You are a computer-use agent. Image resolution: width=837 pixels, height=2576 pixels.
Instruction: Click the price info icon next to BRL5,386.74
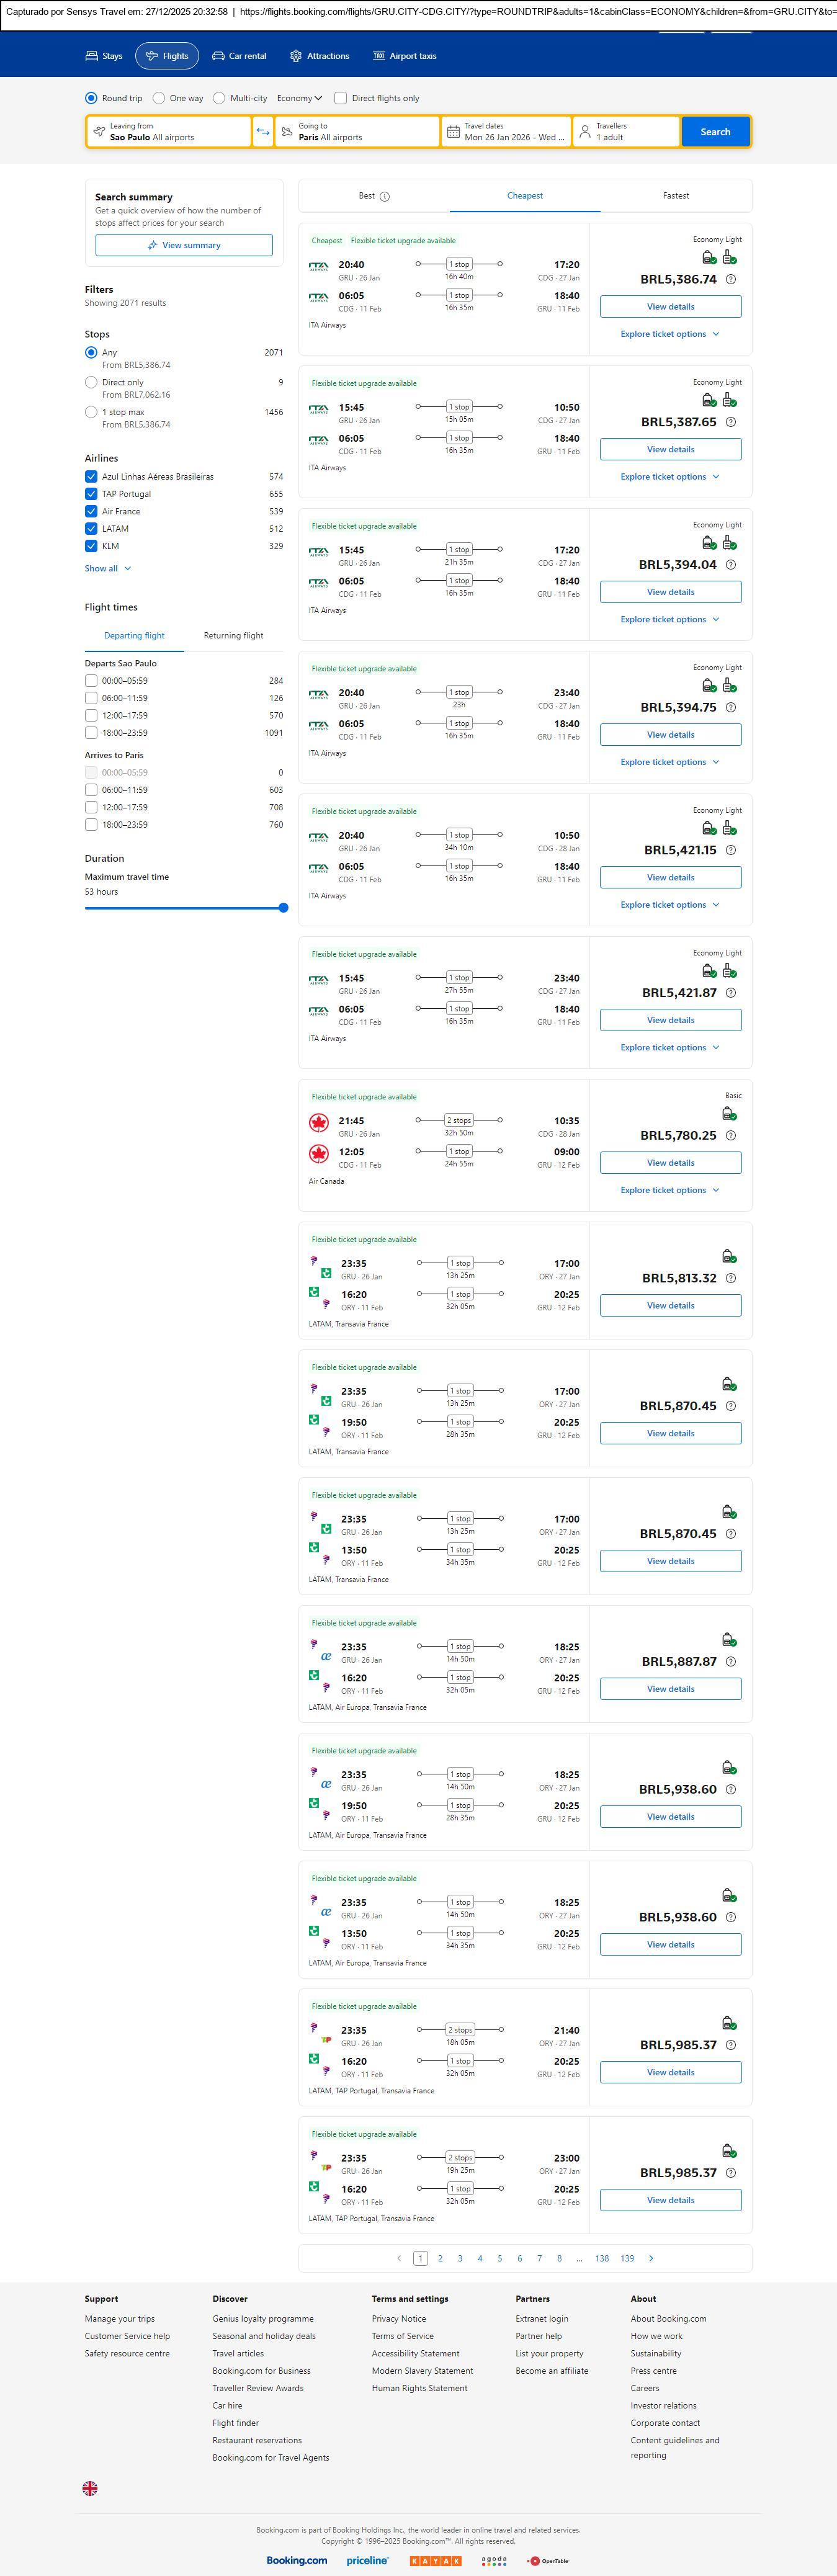731,280
